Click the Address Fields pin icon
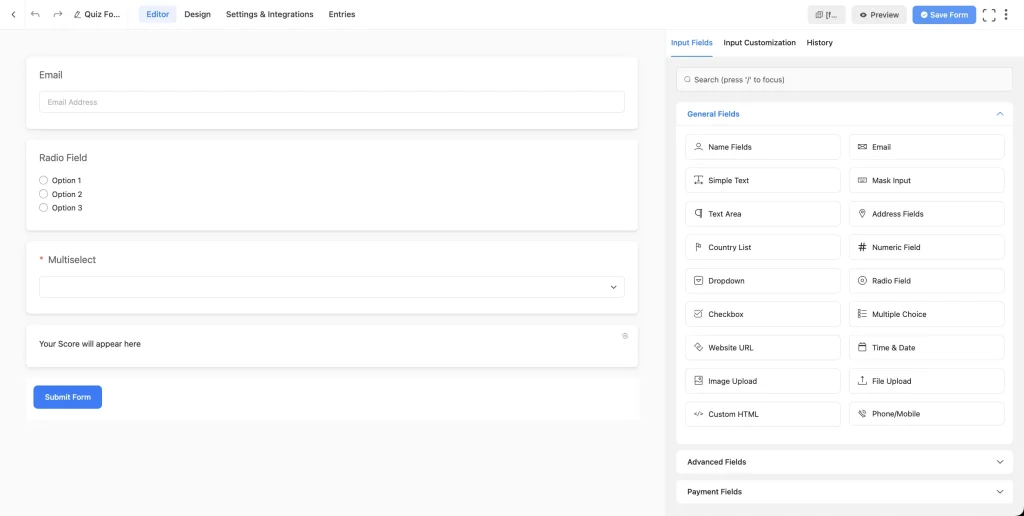This screenshot has width=1024, height=516. pos(862,214)
